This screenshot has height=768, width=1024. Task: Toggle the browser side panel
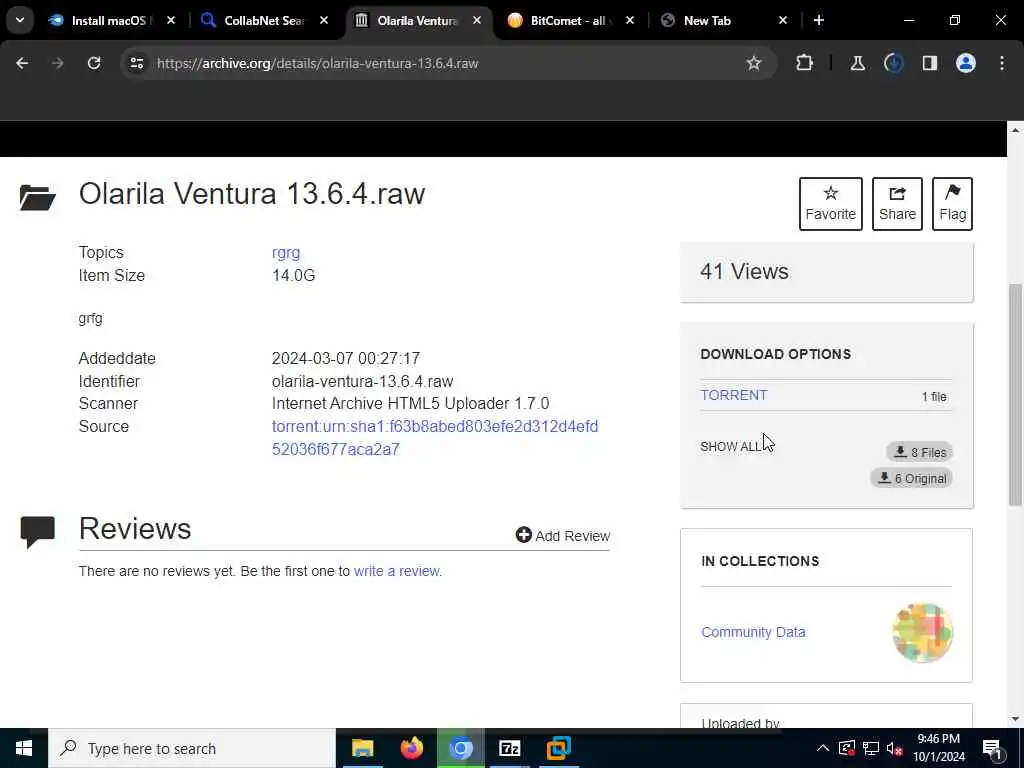pyautogui.click(x=930, y=63)
